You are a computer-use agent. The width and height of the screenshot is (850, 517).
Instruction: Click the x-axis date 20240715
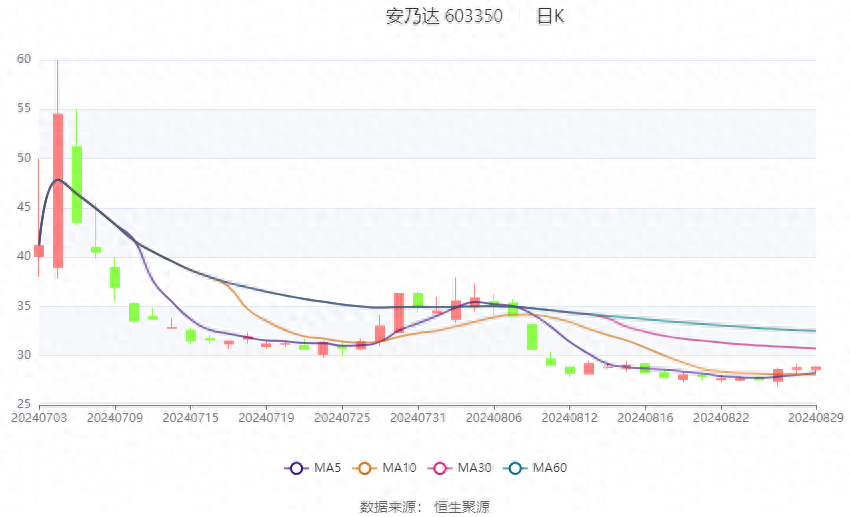190,418
